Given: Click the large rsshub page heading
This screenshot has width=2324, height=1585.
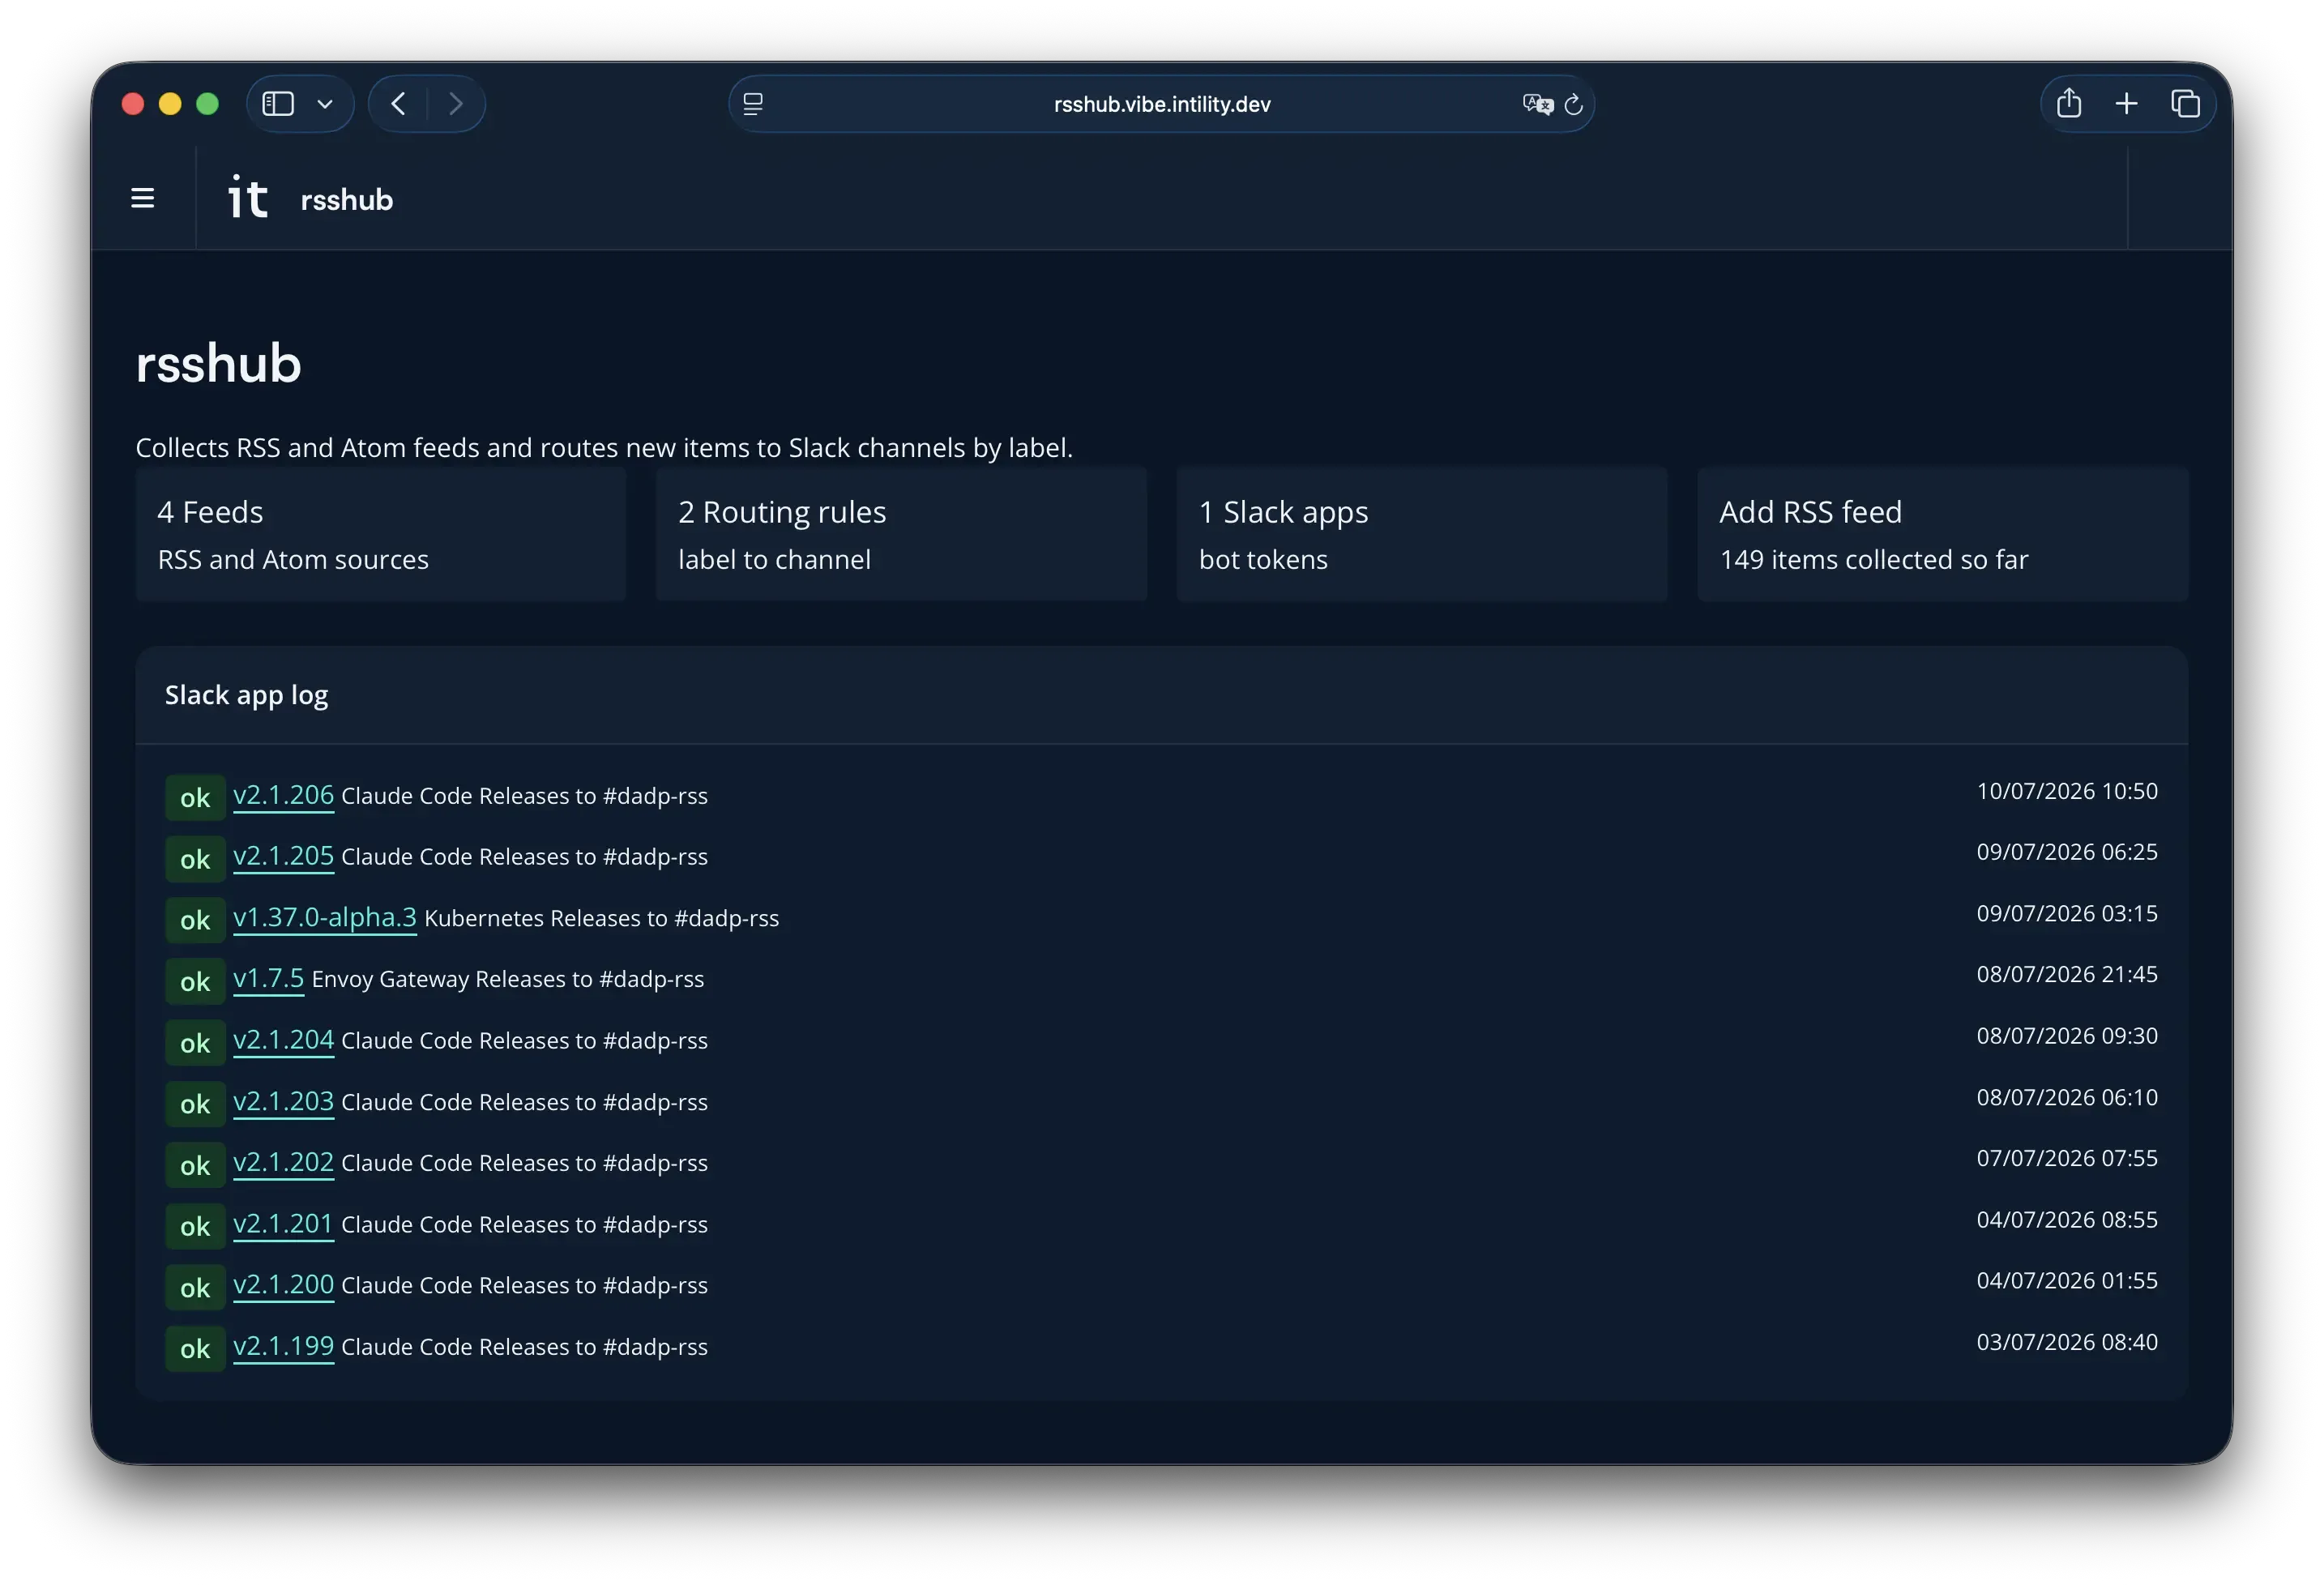Looking at the screenshot, I should pos(218,363).
